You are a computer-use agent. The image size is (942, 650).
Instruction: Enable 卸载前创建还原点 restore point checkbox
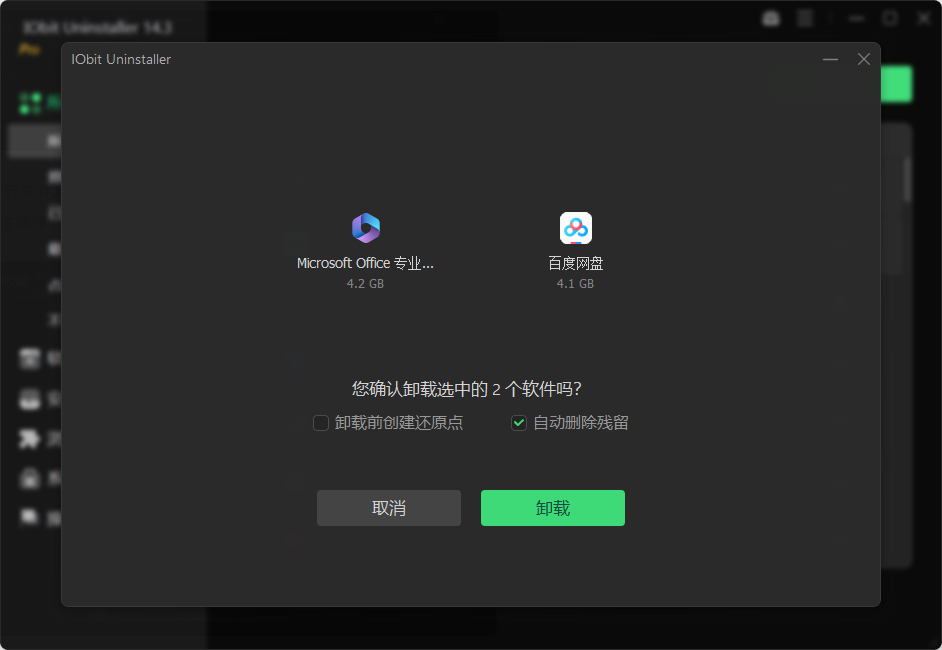(321, 423)
